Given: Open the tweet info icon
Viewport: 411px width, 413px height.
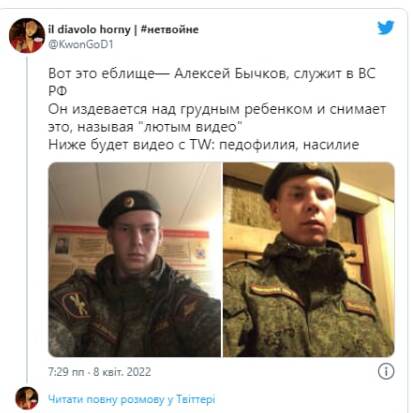Looking at the screenshot, I should [x=386, y=371].
